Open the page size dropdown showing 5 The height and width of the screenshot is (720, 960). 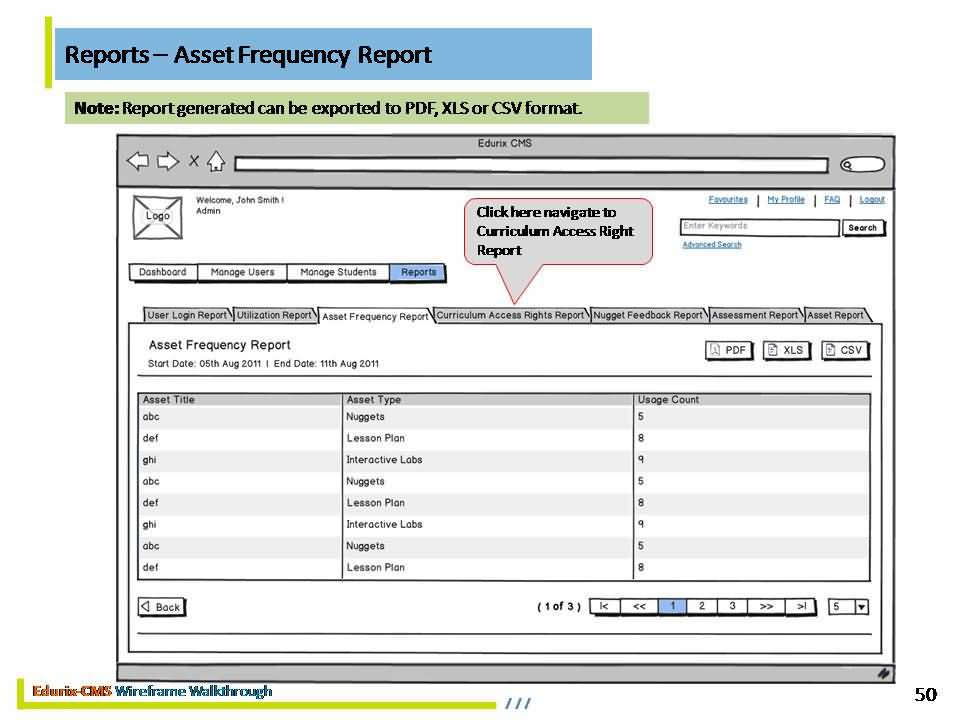pyautogui.click(x=848, y=607)
